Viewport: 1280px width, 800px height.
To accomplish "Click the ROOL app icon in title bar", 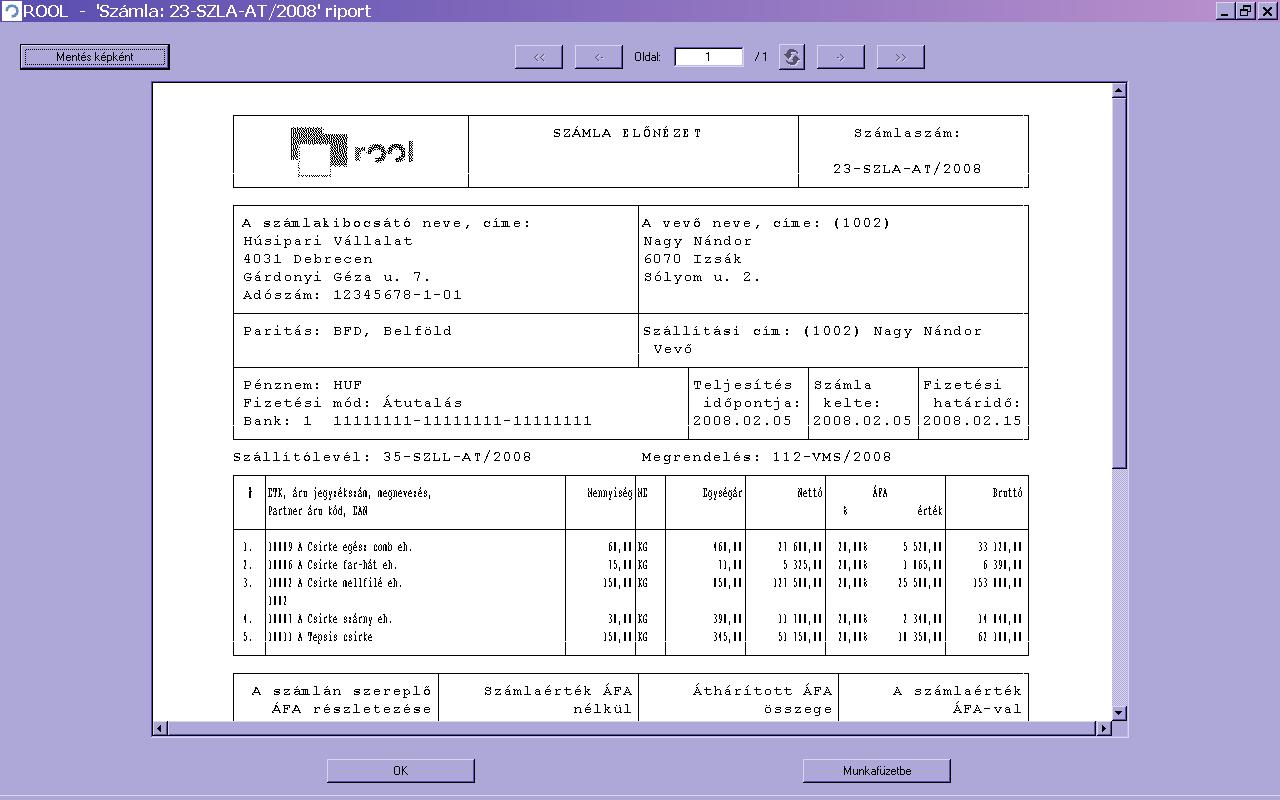I will tap(11, 11).
